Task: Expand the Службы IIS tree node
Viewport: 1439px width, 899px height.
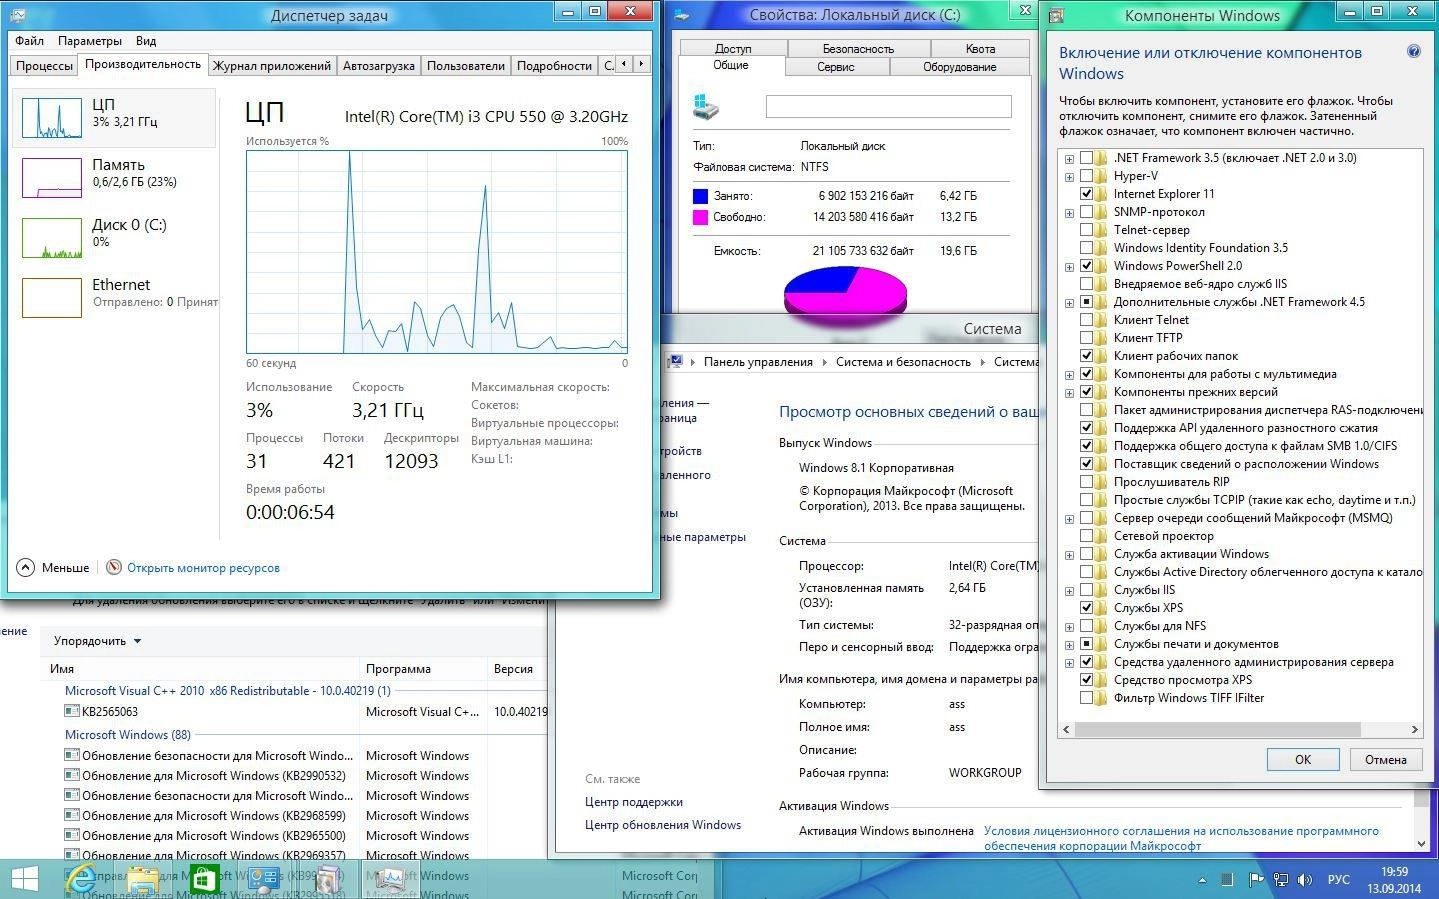Action: (x=1070, y=590)
